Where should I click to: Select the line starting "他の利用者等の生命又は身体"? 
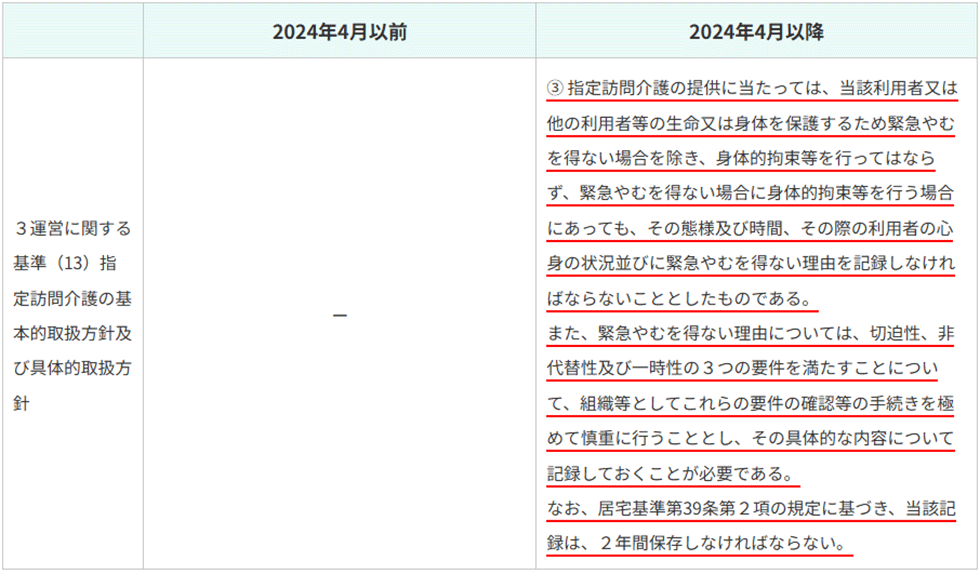751,123
